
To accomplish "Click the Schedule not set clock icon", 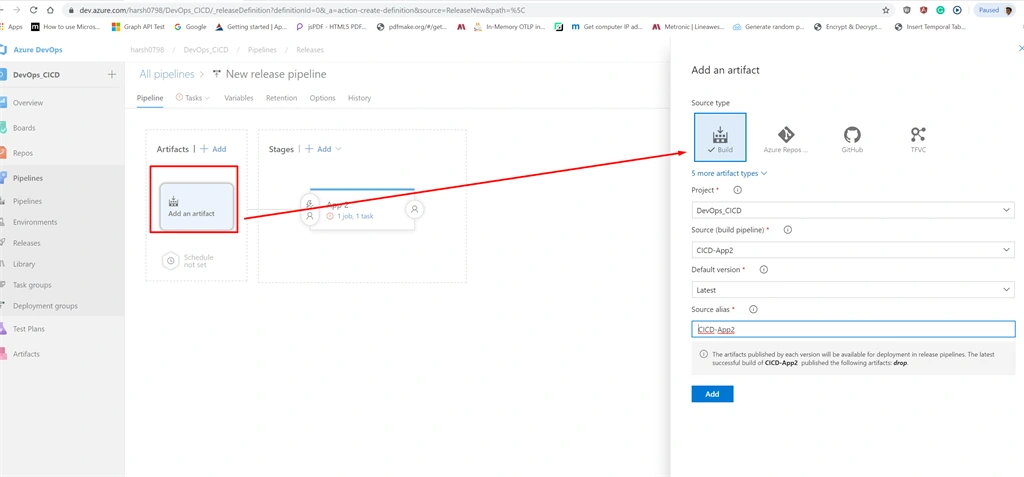I will (x=170, y=261).
